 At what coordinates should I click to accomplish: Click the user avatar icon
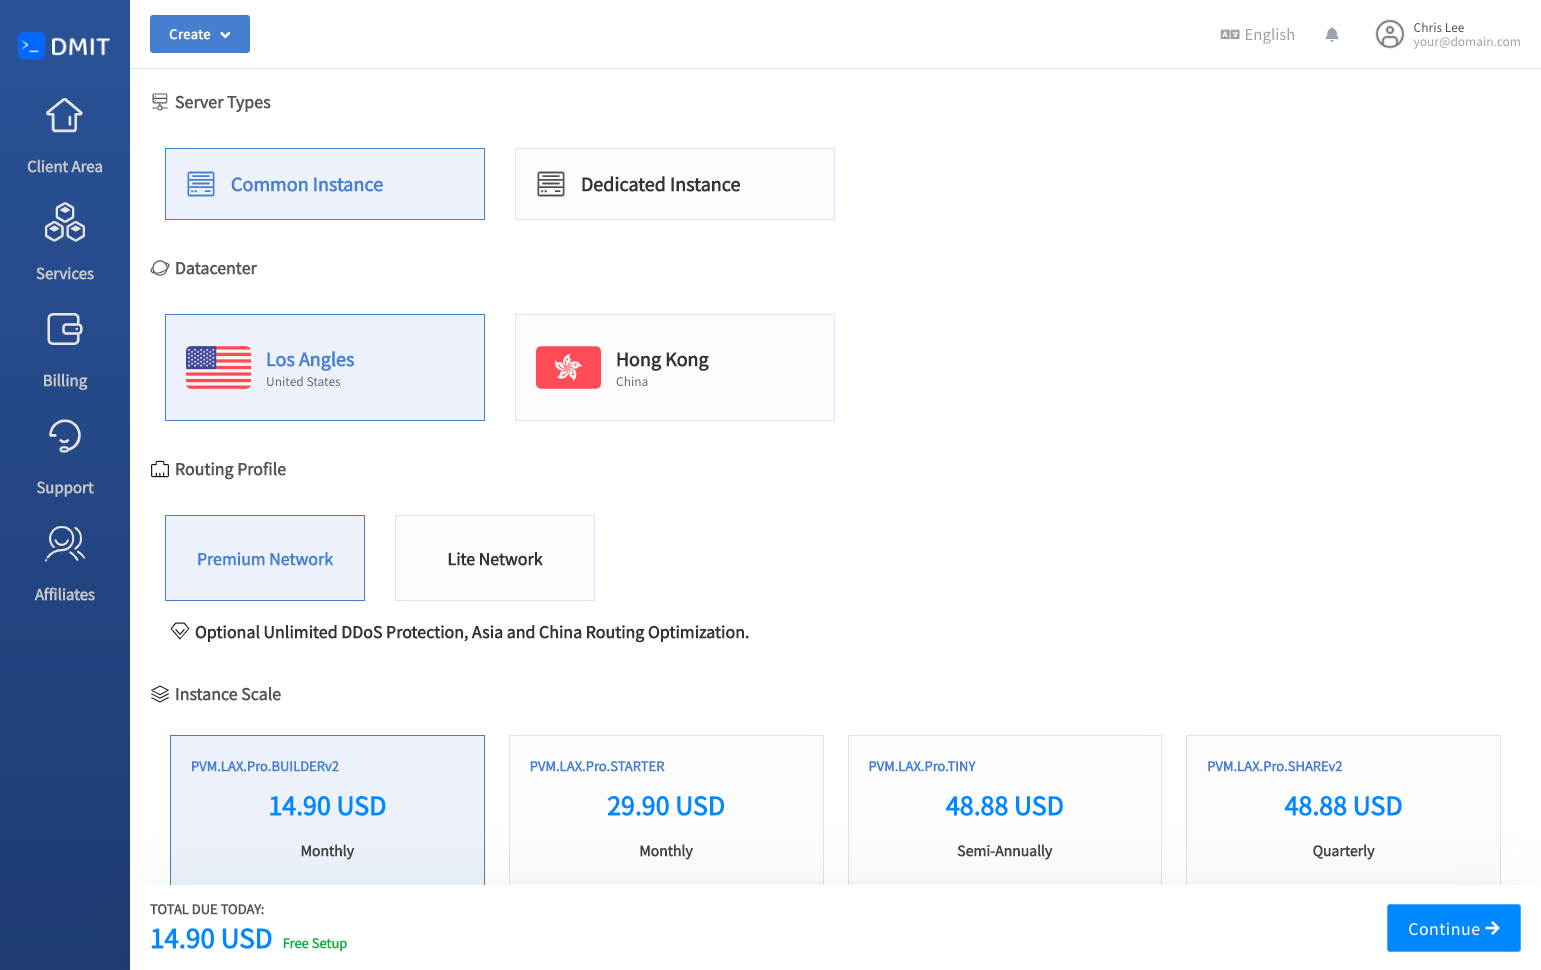1389,35
